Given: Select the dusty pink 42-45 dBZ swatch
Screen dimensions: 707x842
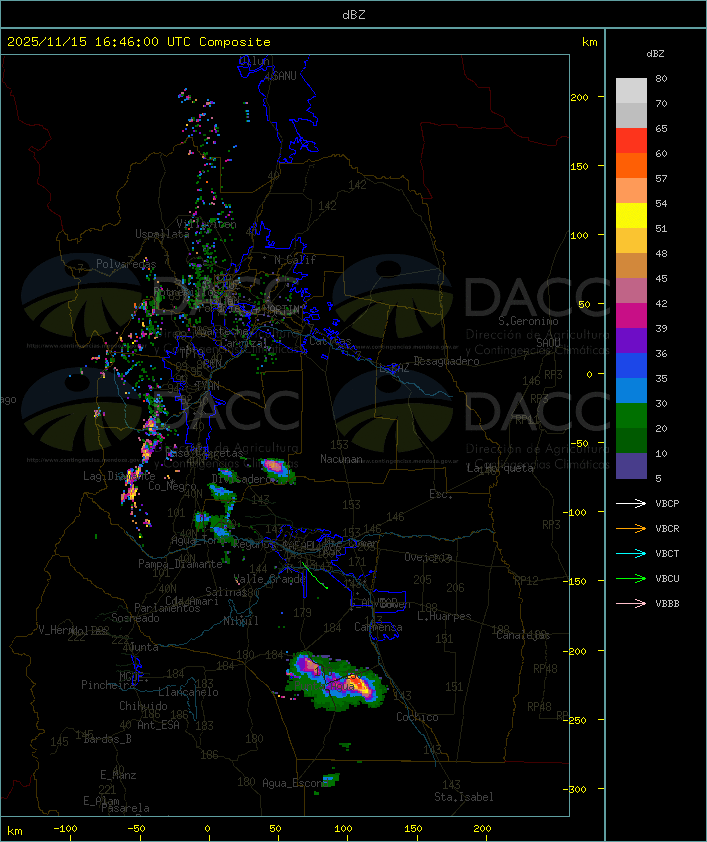Looking at the screenshot, I should [631, 291].
